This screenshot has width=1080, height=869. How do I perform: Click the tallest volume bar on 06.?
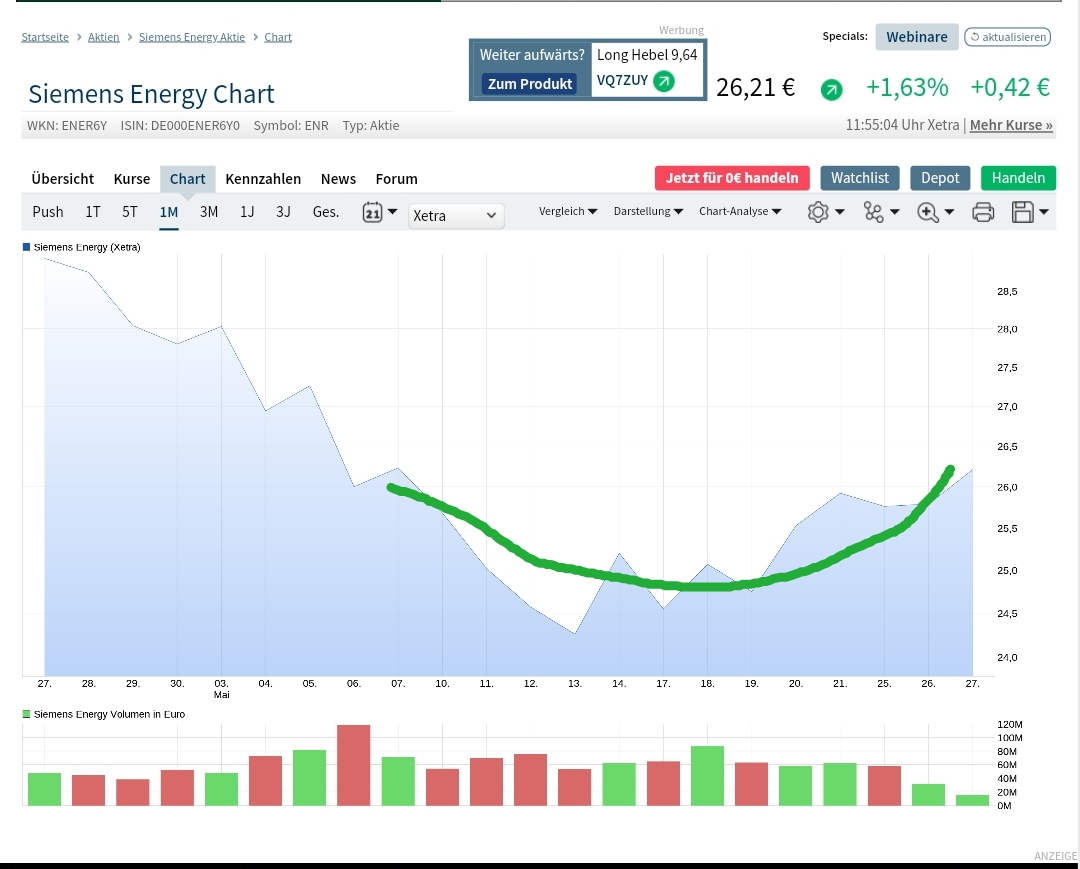[x=354, y=765]
